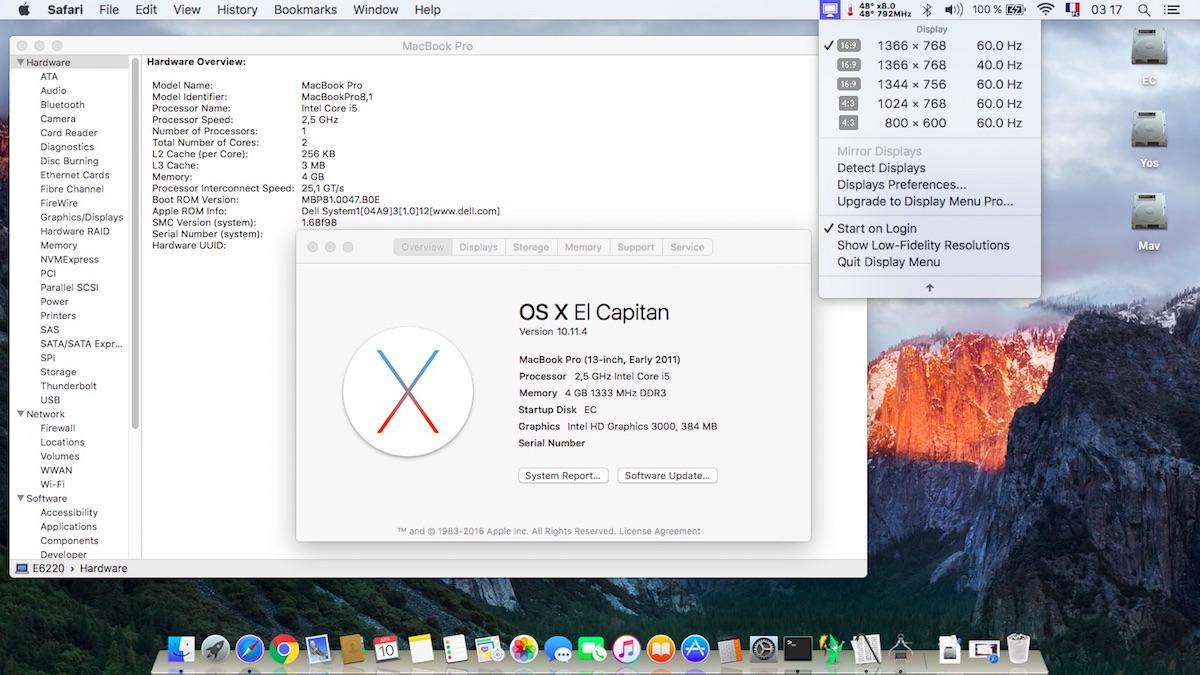Click the Bluetooth menu bar icon
Screen dimensions: 1200x675
[x=926, y=10]
